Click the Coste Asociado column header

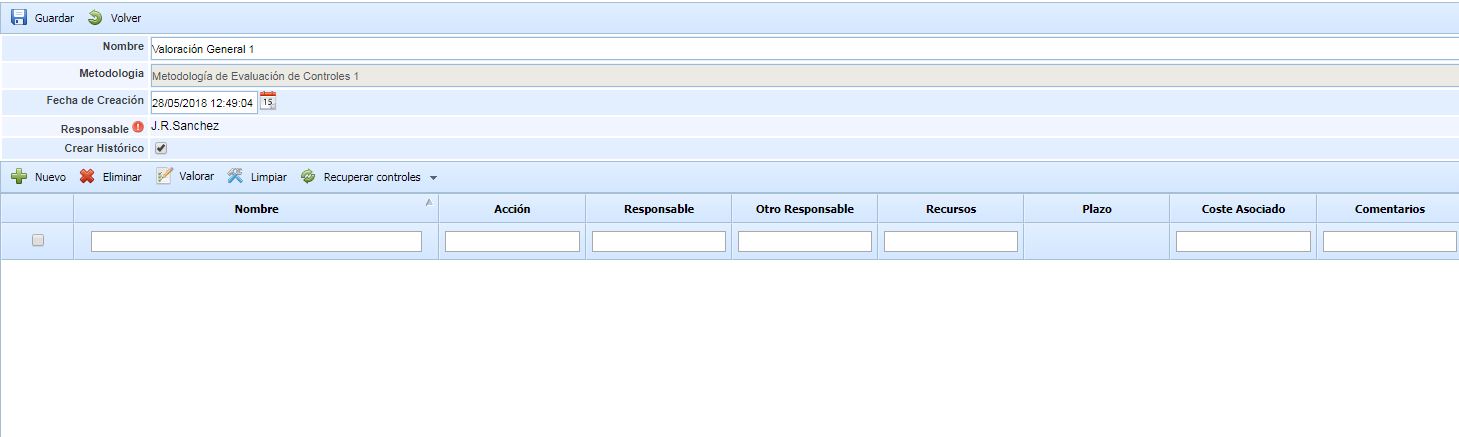(x=1243, y=209)
